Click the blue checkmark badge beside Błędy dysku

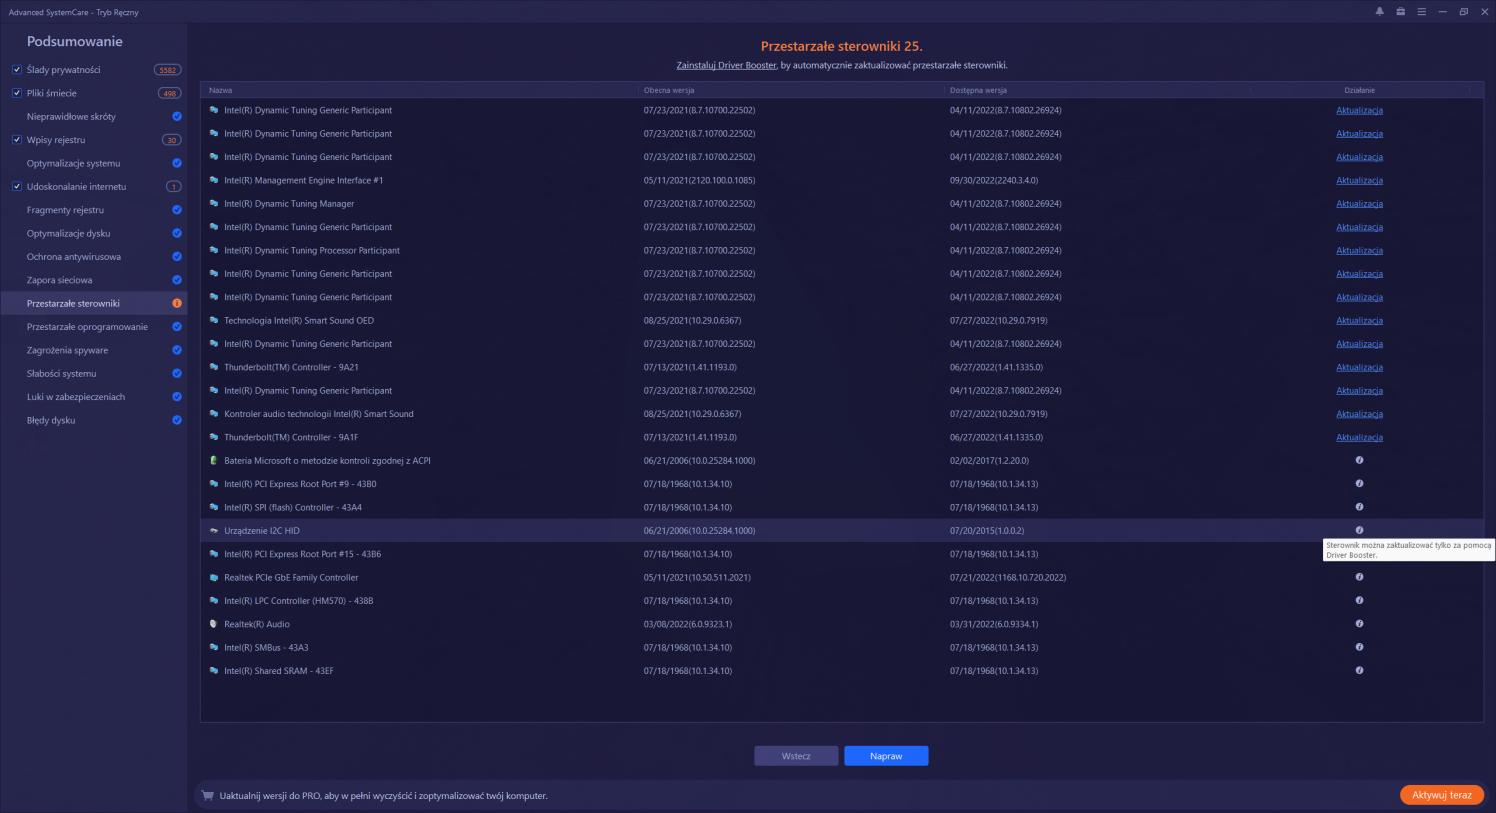177,420
